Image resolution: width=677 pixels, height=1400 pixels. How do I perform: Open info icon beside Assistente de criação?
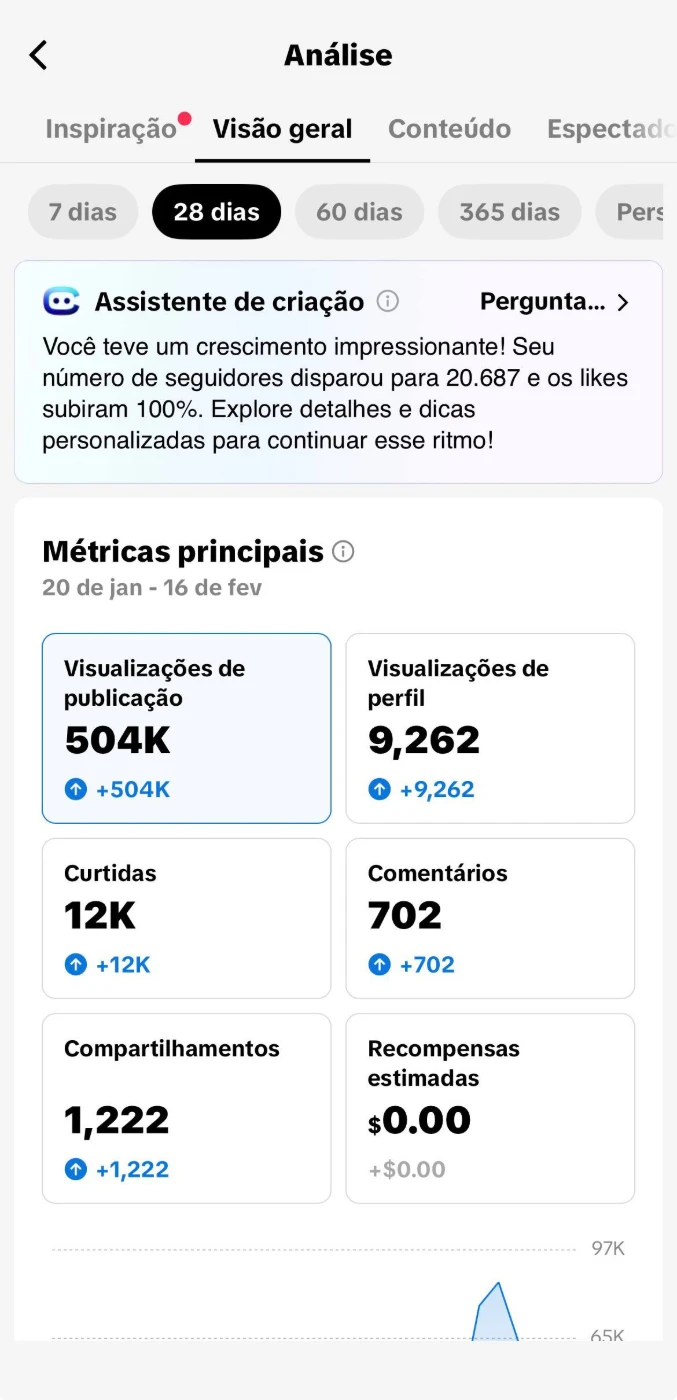[388, 301]
